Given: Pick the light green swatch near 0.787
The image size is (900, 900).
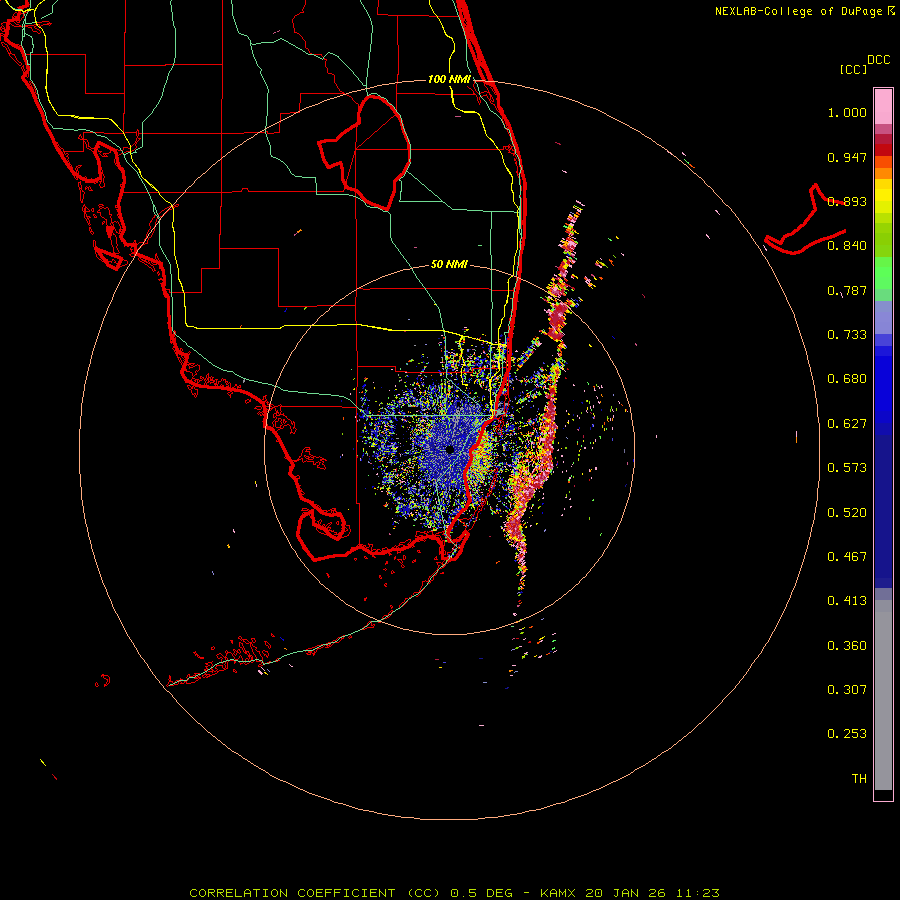Looking at the screenshot, I should coord(883,273).
